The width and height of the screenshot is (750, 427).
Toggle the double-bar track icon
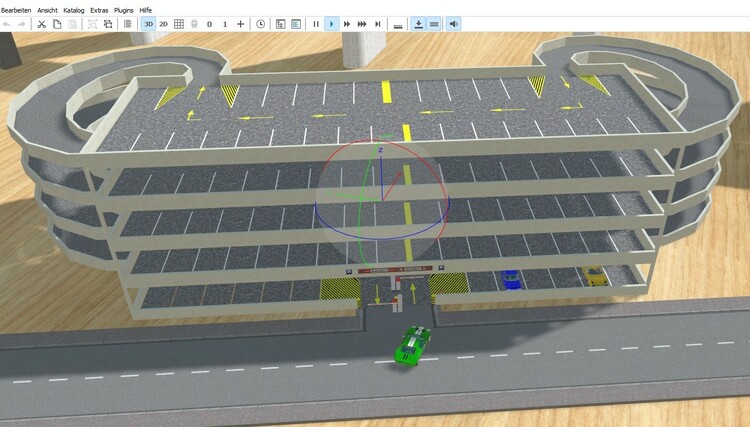pyautogui.click(x=434, y=24)
